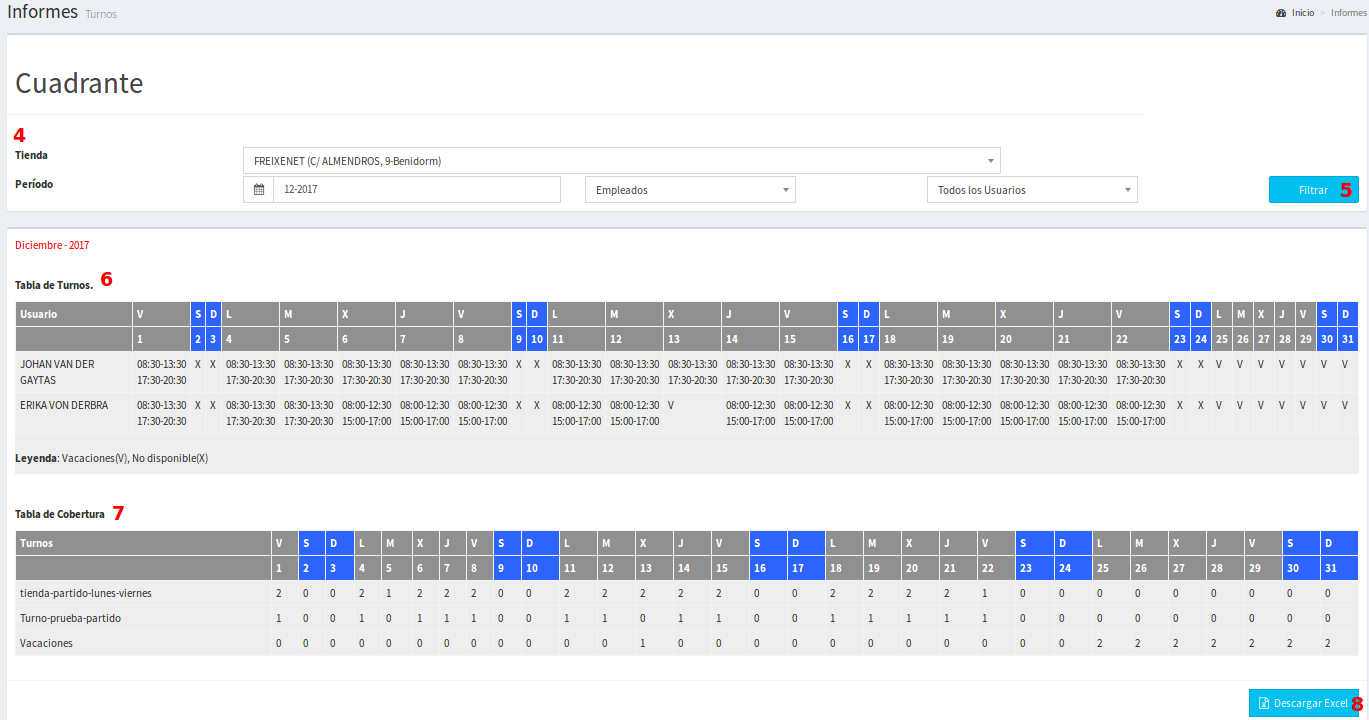Click the tienda-partido-lunes-viernes row label
The height and width of the screenshot is (720, 1369).
[x=86, y=593]
